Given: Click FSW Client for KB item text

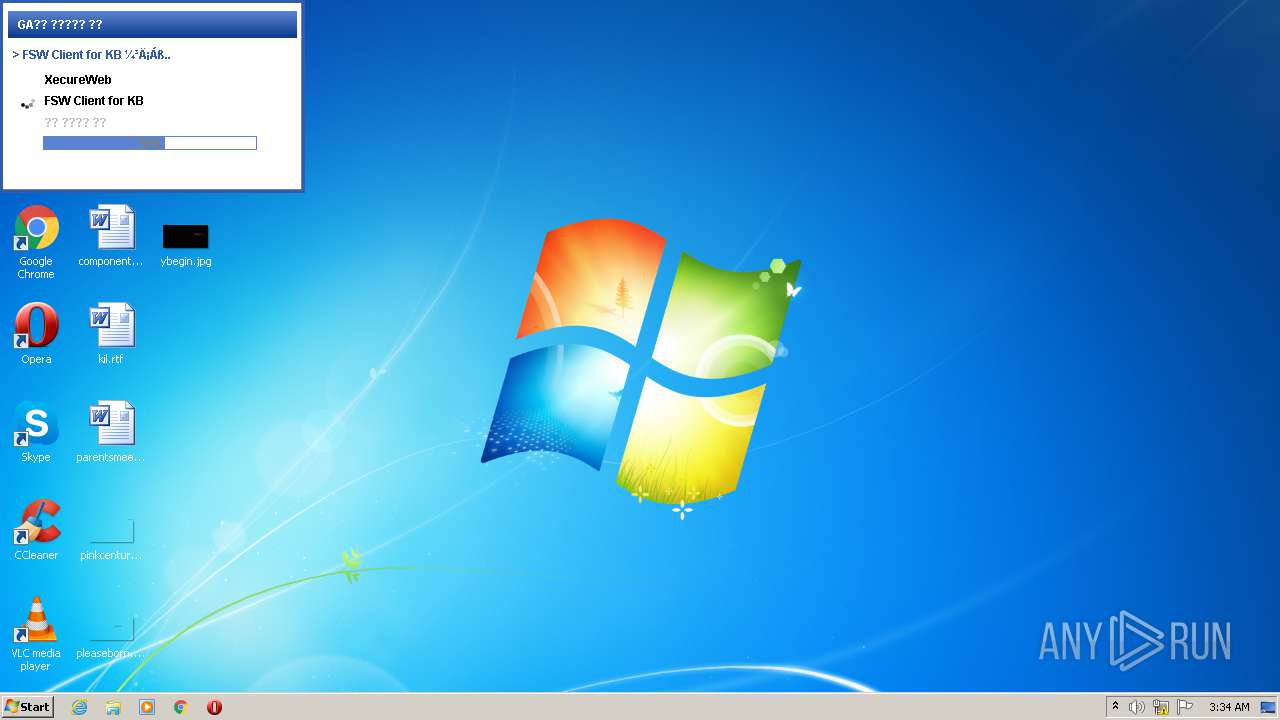Looking at the screenshot, I should (93, 101).
